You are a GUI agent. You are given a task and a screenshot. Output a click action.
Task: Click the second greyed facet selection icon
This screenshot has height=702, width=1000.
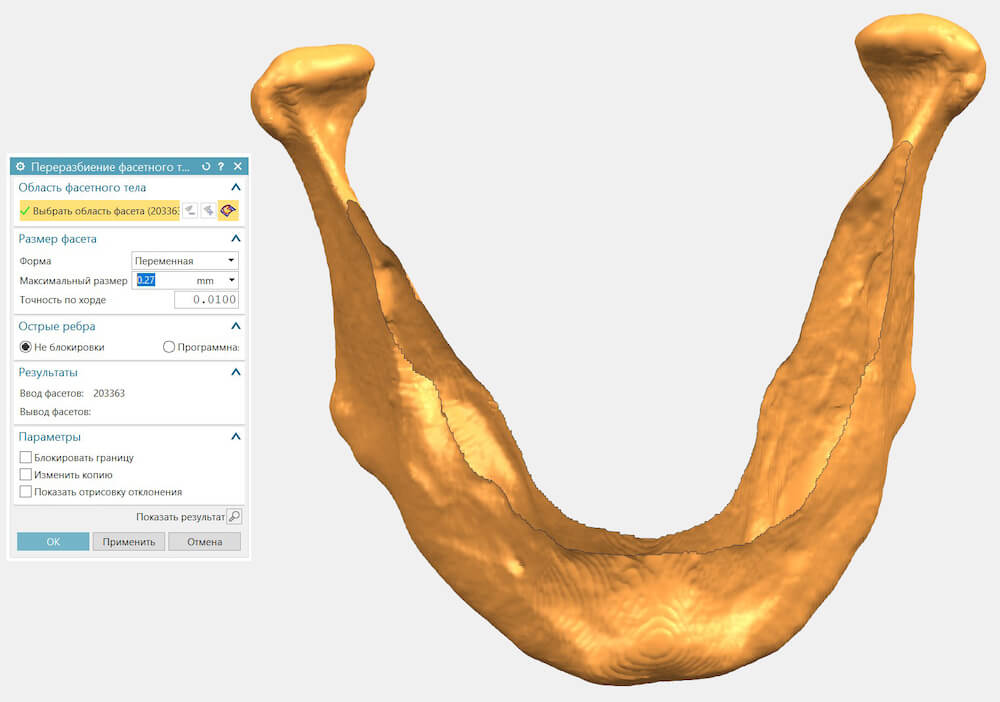(208, 210)
